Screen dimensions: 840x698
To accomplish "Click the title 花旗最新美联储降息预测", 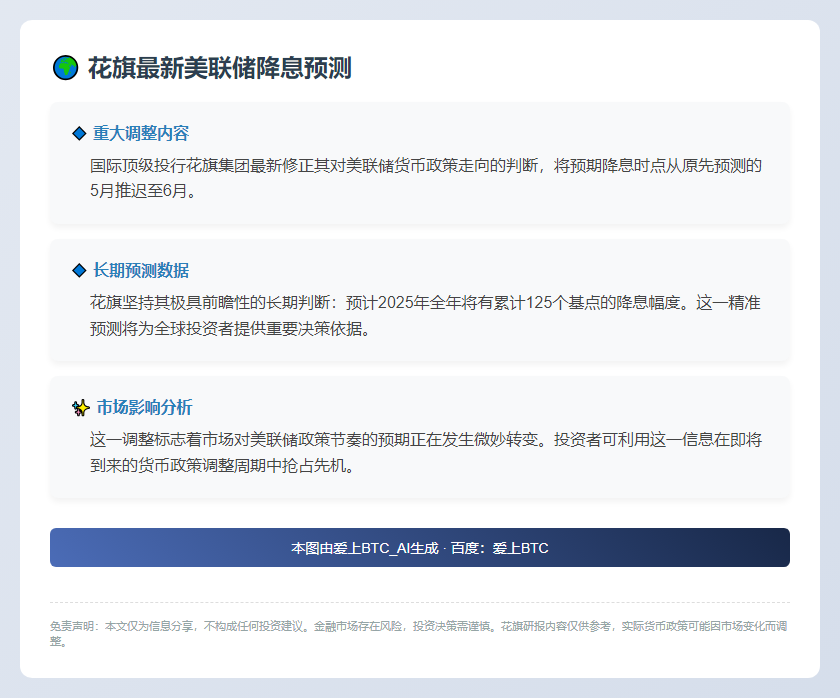I will [220, 68].
